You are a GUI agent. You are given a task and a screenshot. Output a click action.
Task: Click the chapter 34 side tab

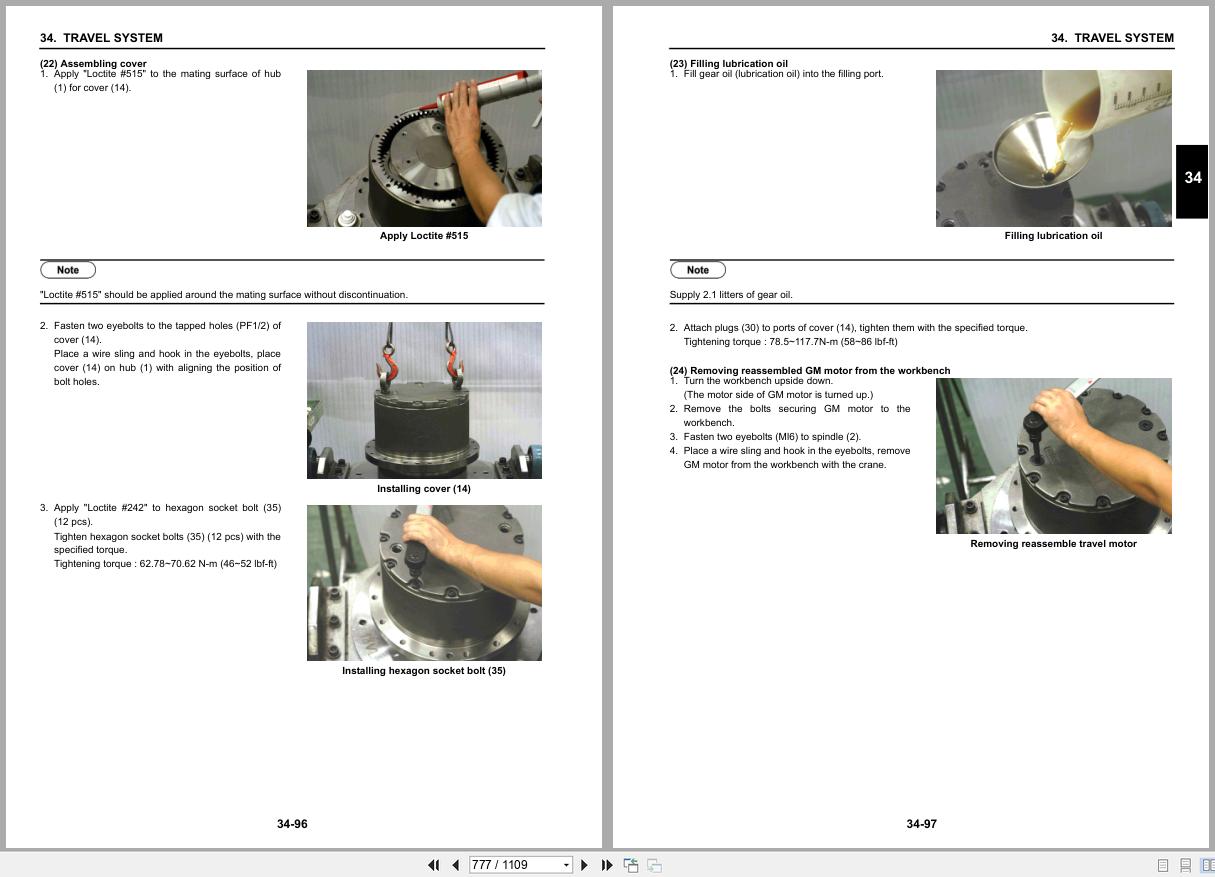click(x=1192, y=181)
